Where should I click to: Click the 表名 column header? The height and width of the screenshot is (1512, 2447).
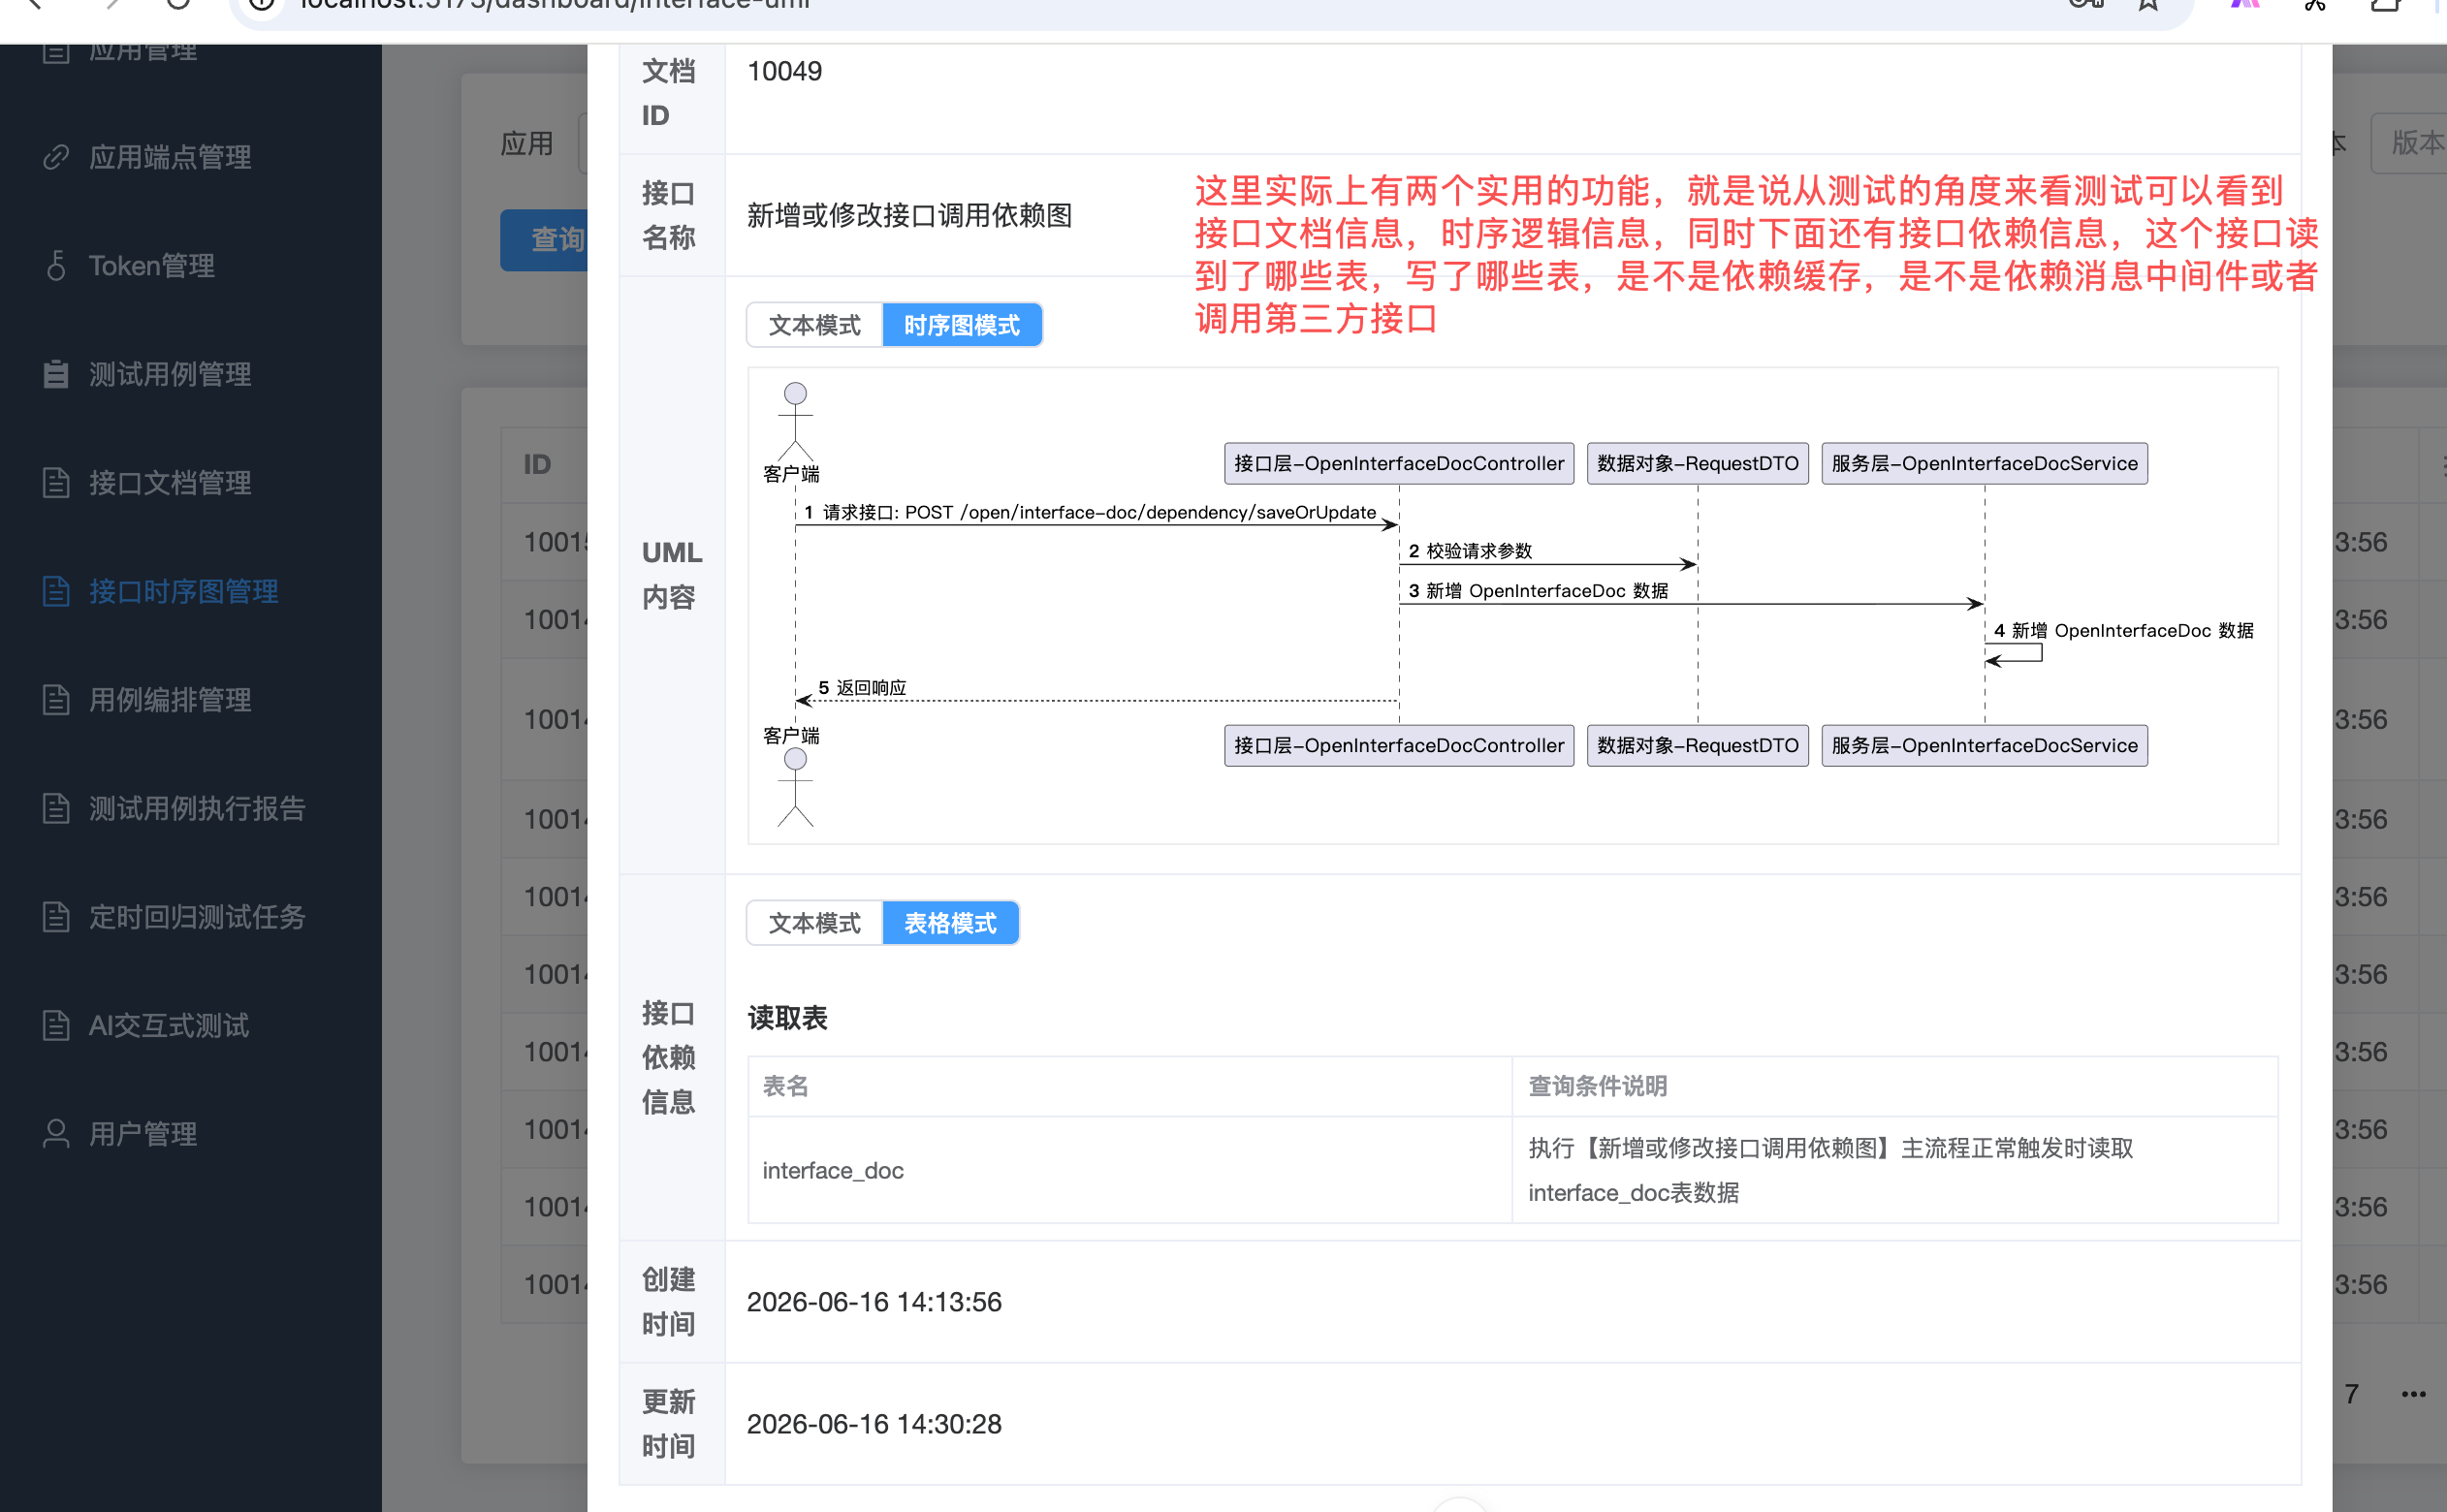[1129, 1086]
